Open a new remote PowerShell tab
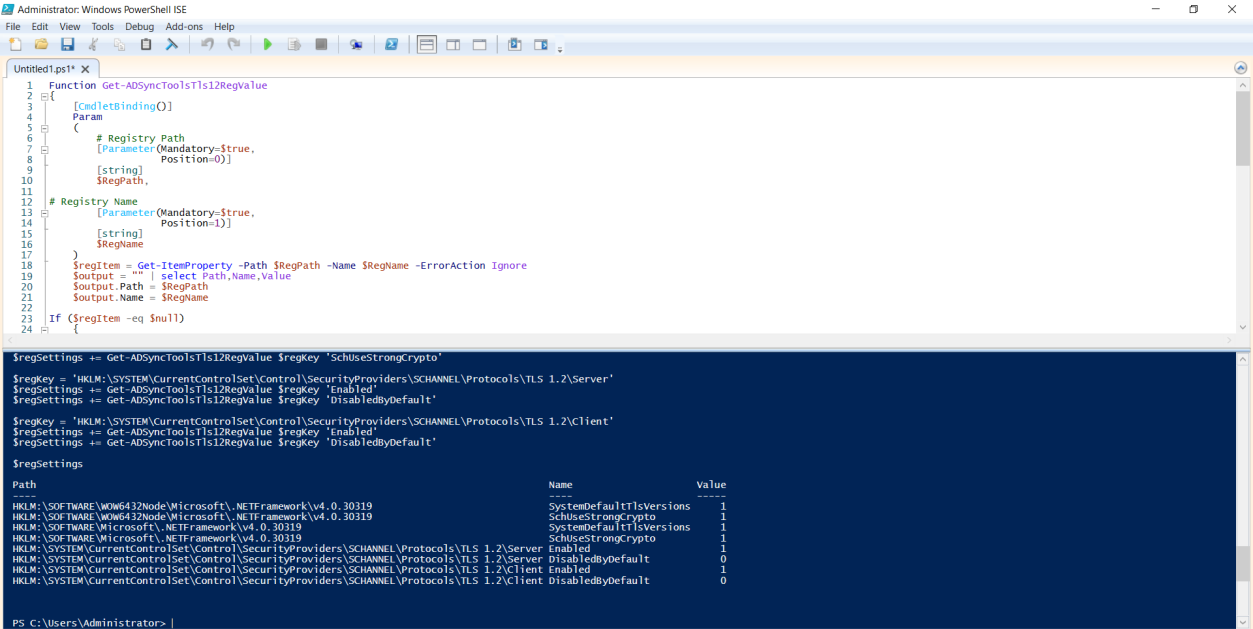Screen dimensions: 1253x629 tap(356, 44)
